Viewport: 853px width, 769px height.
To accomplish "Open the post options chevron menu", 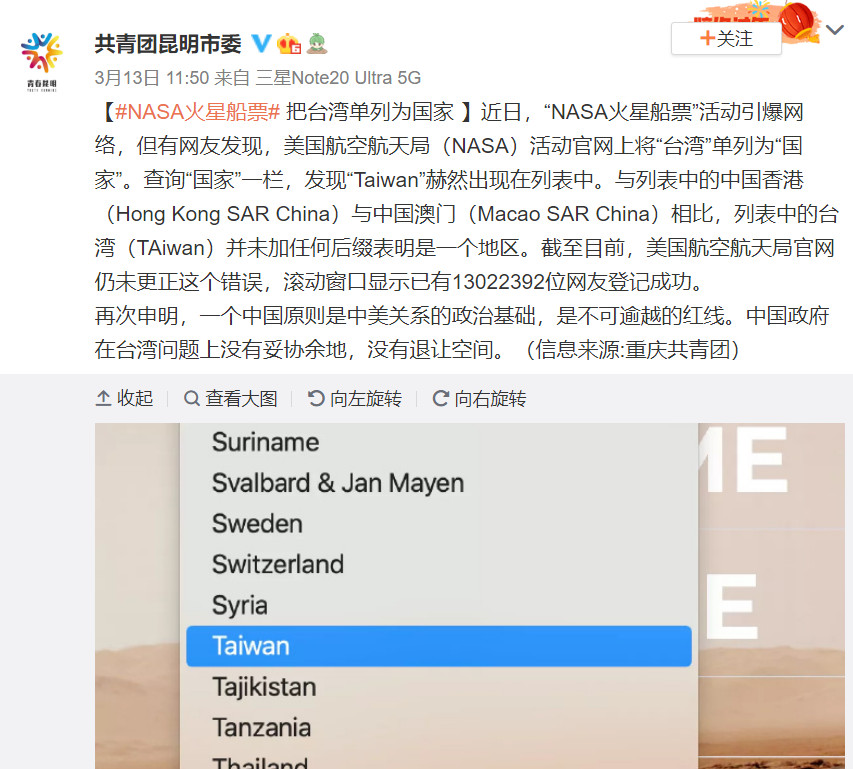I will (834, 31).
